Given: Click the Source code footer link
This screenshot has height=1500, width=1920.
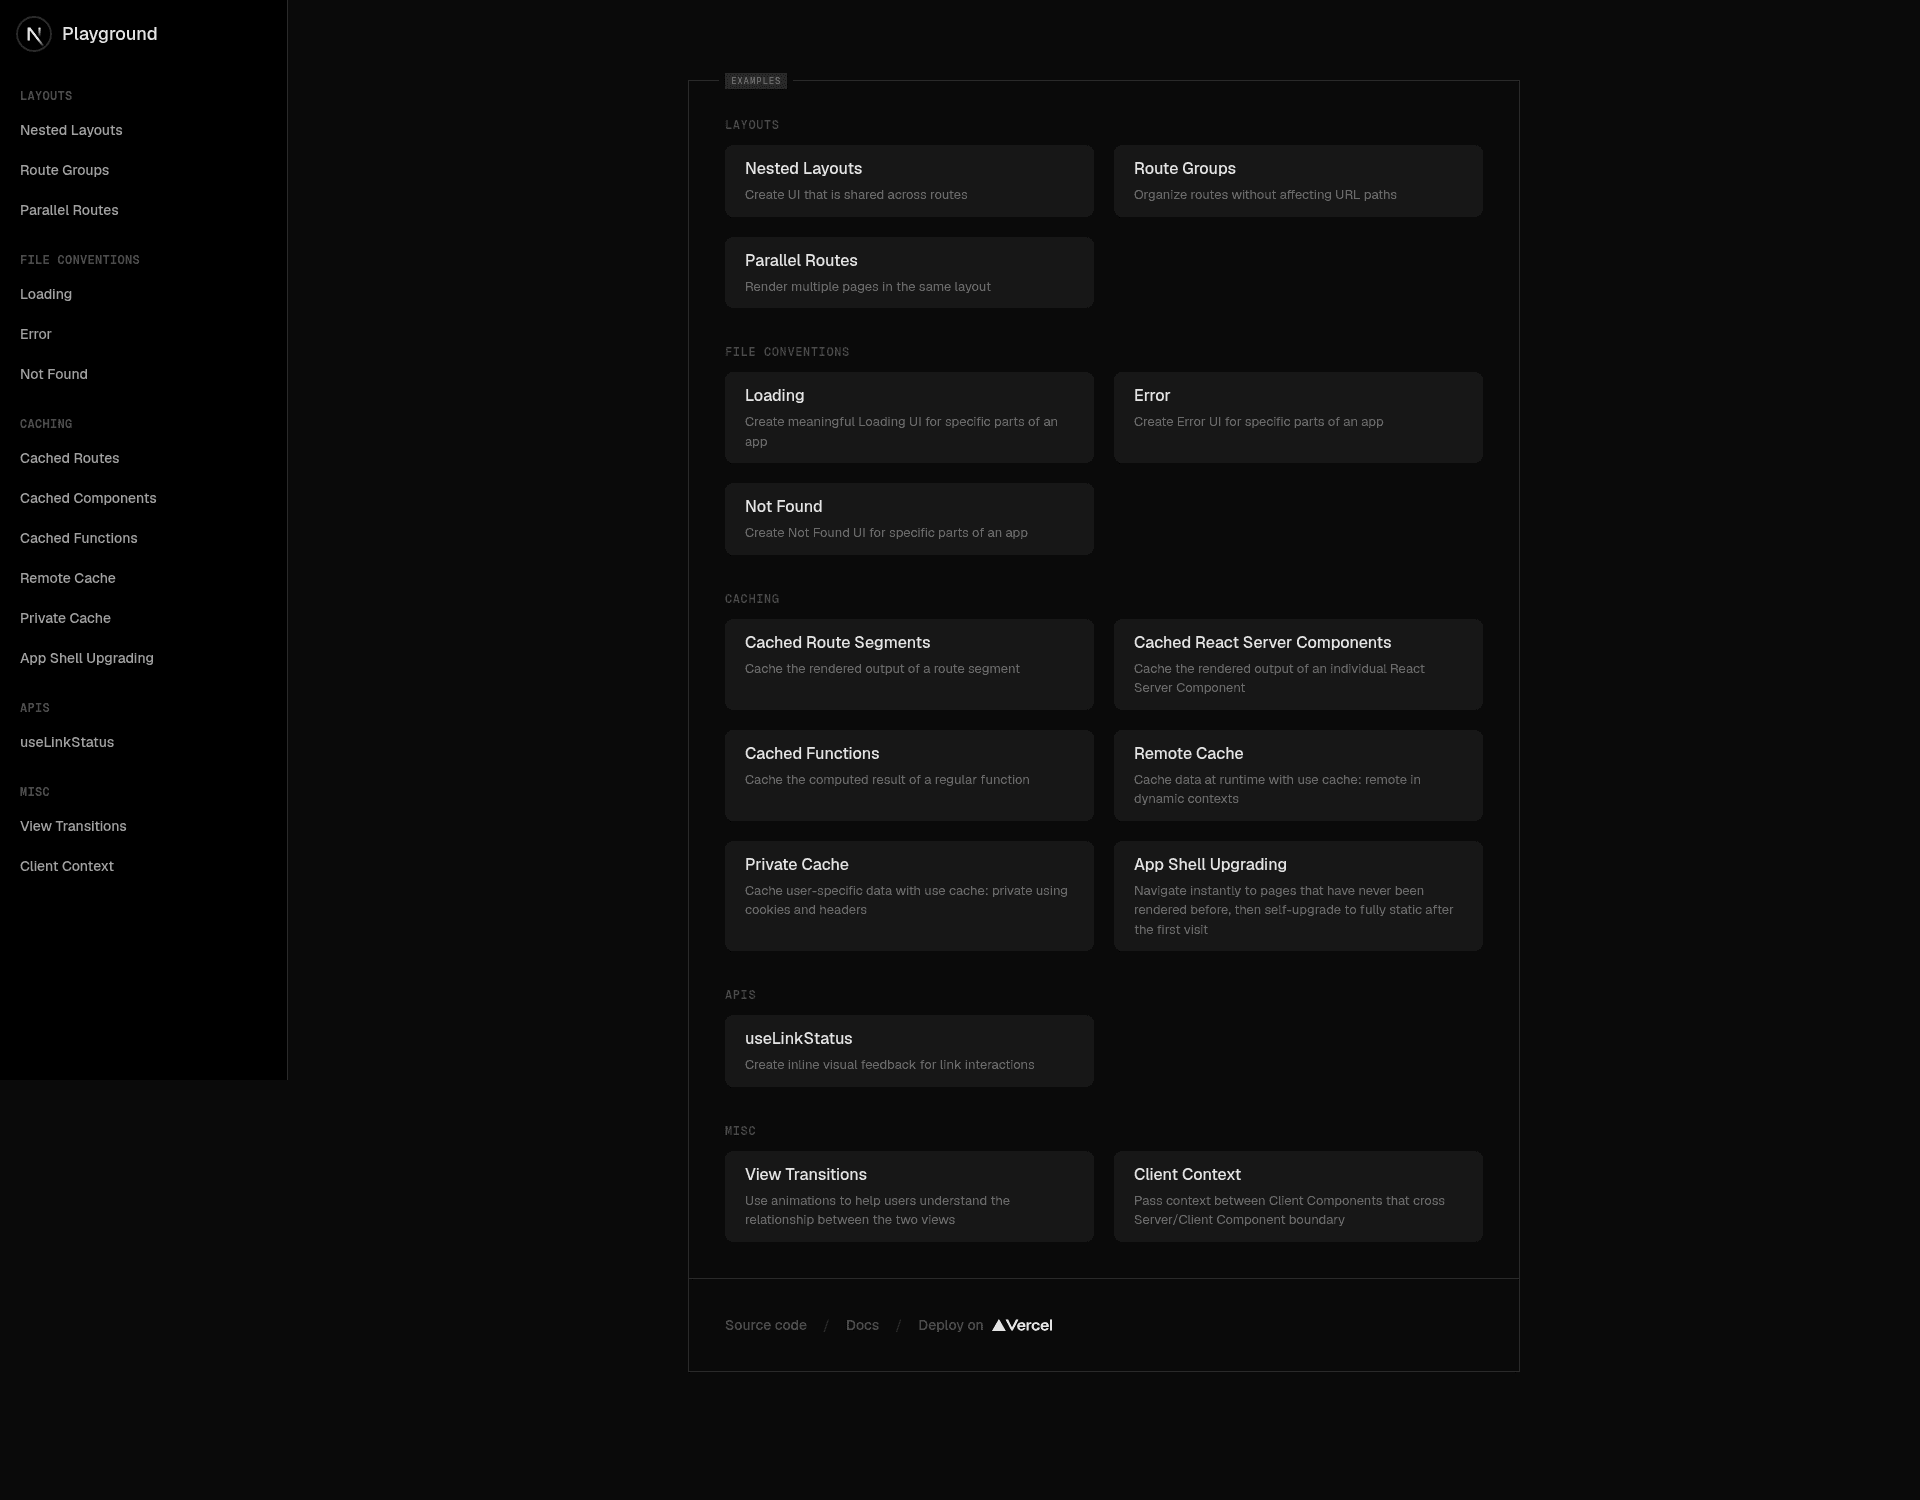Looking at the screenshot, I should point(766,1325).
